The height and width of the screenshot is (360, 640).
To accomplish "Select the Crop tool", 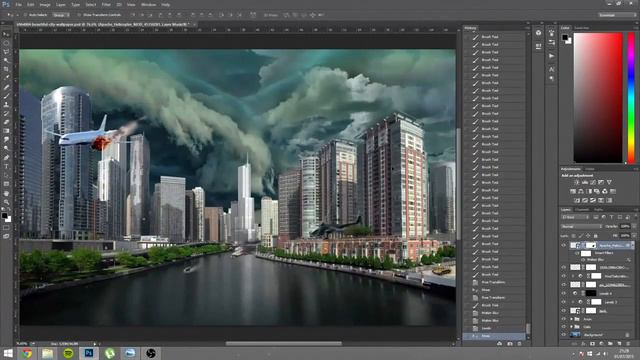I will pyautogui.click(x=6, y=69).
